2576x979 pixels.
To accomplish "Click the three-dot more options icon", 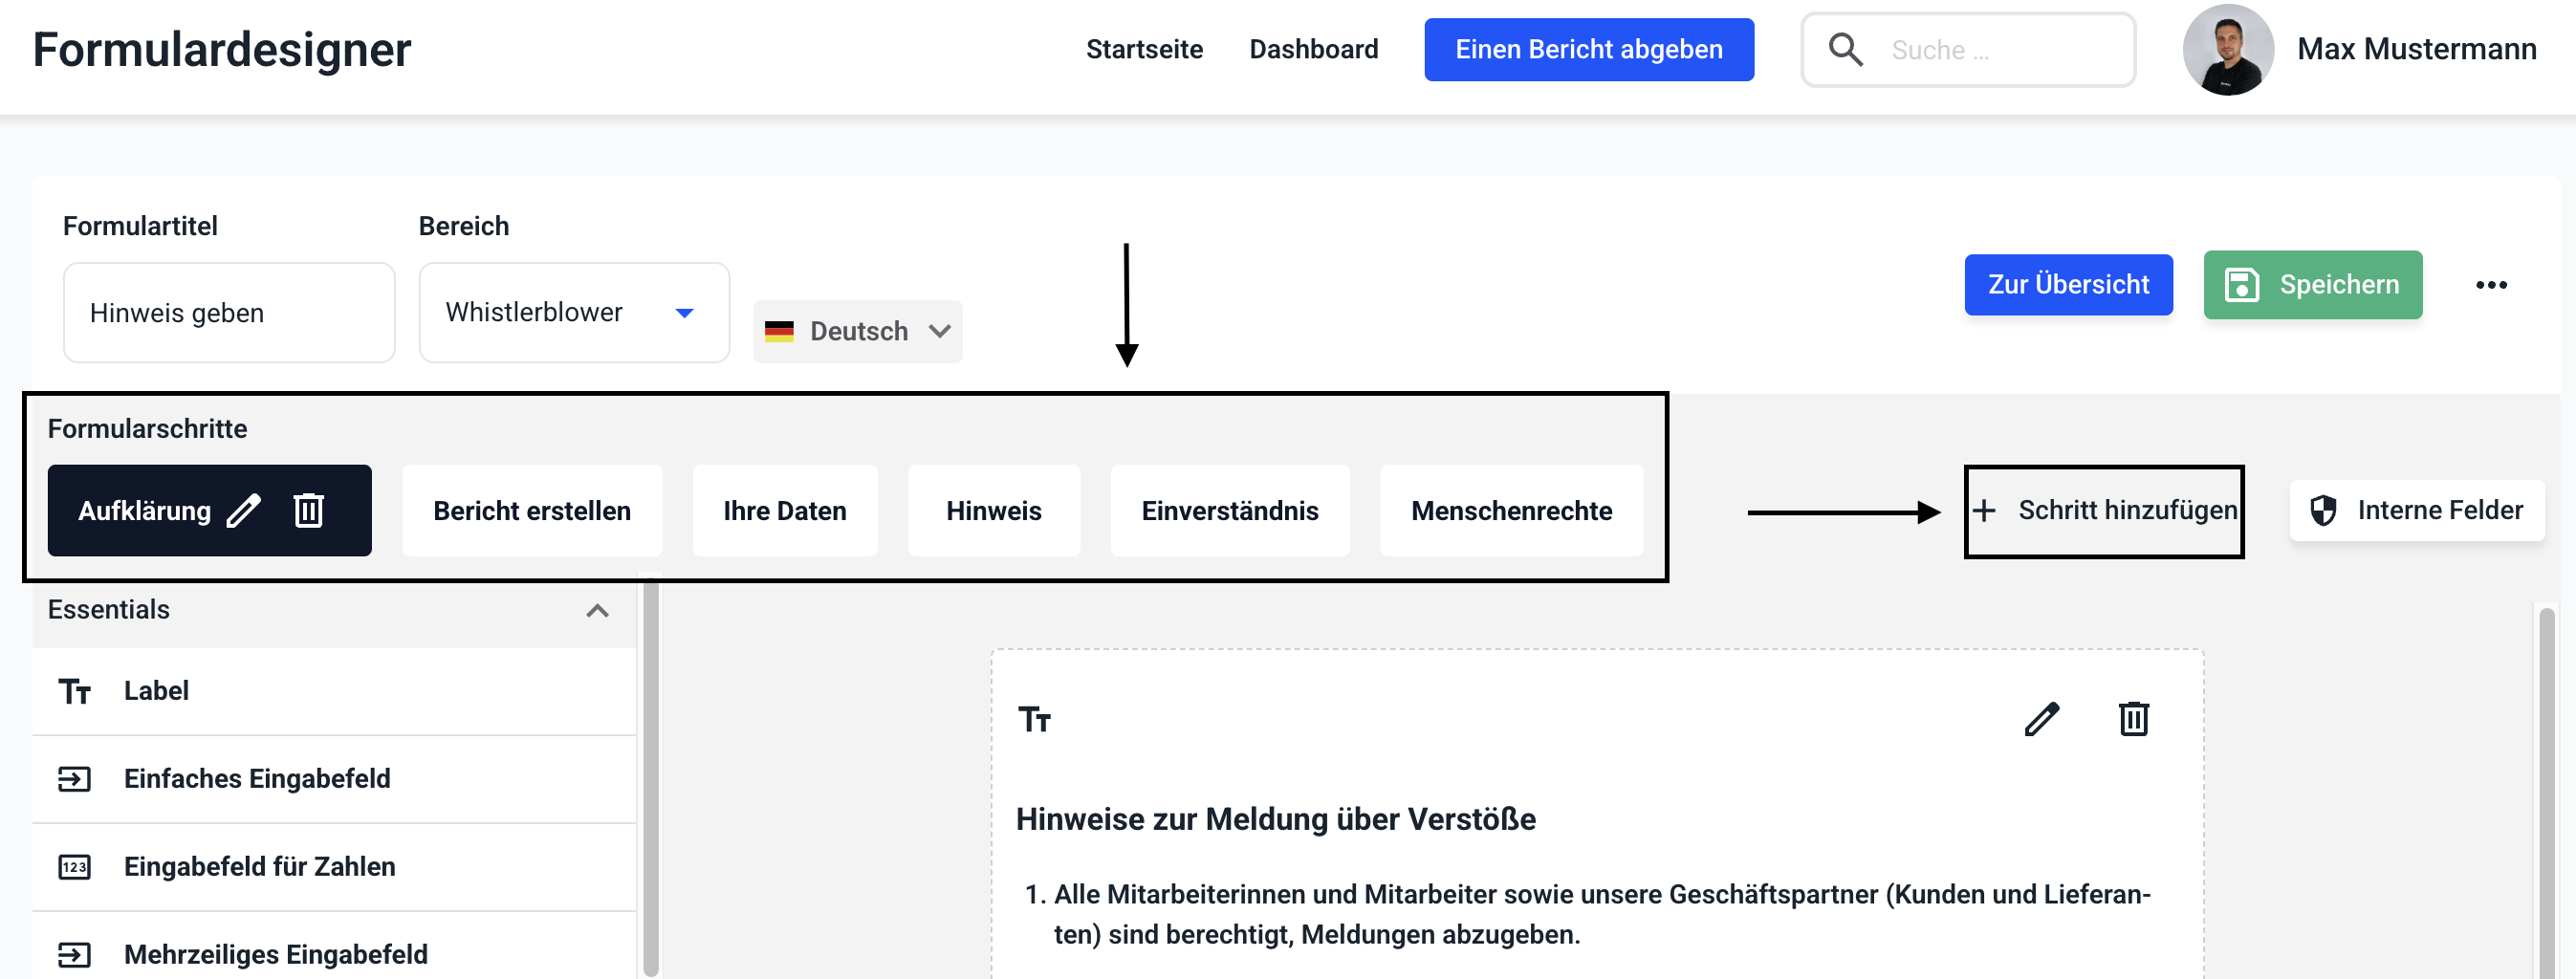I will click(x=2490, y=285).
